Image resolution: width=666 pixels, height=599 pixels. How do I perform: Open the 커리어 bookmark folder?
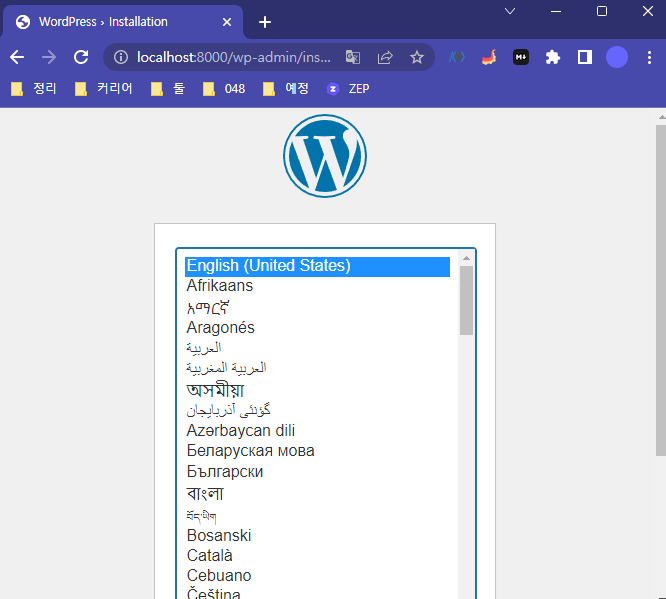click(x=104, y=88)
